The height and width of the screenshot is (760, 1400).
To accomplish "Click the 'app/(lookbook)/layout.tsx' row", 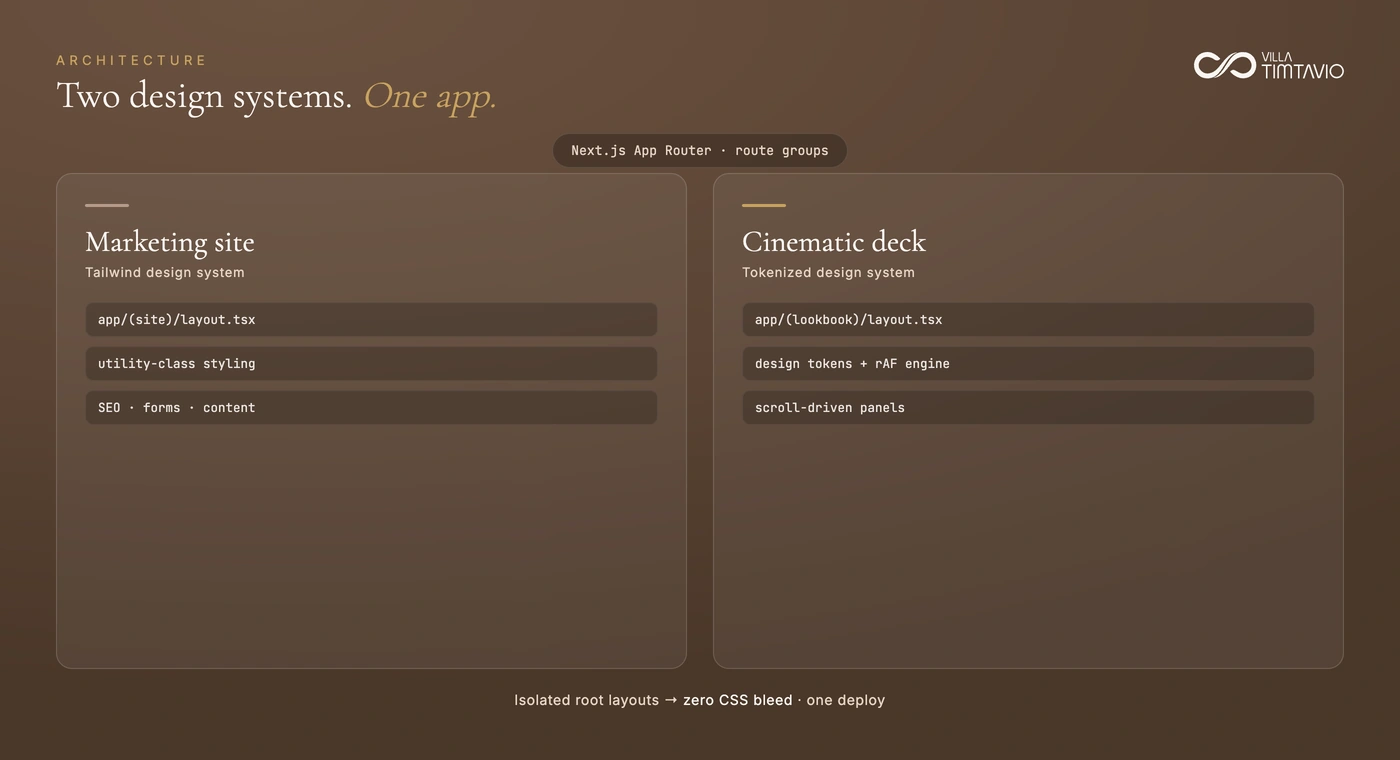I will (x=1028, y=320).
